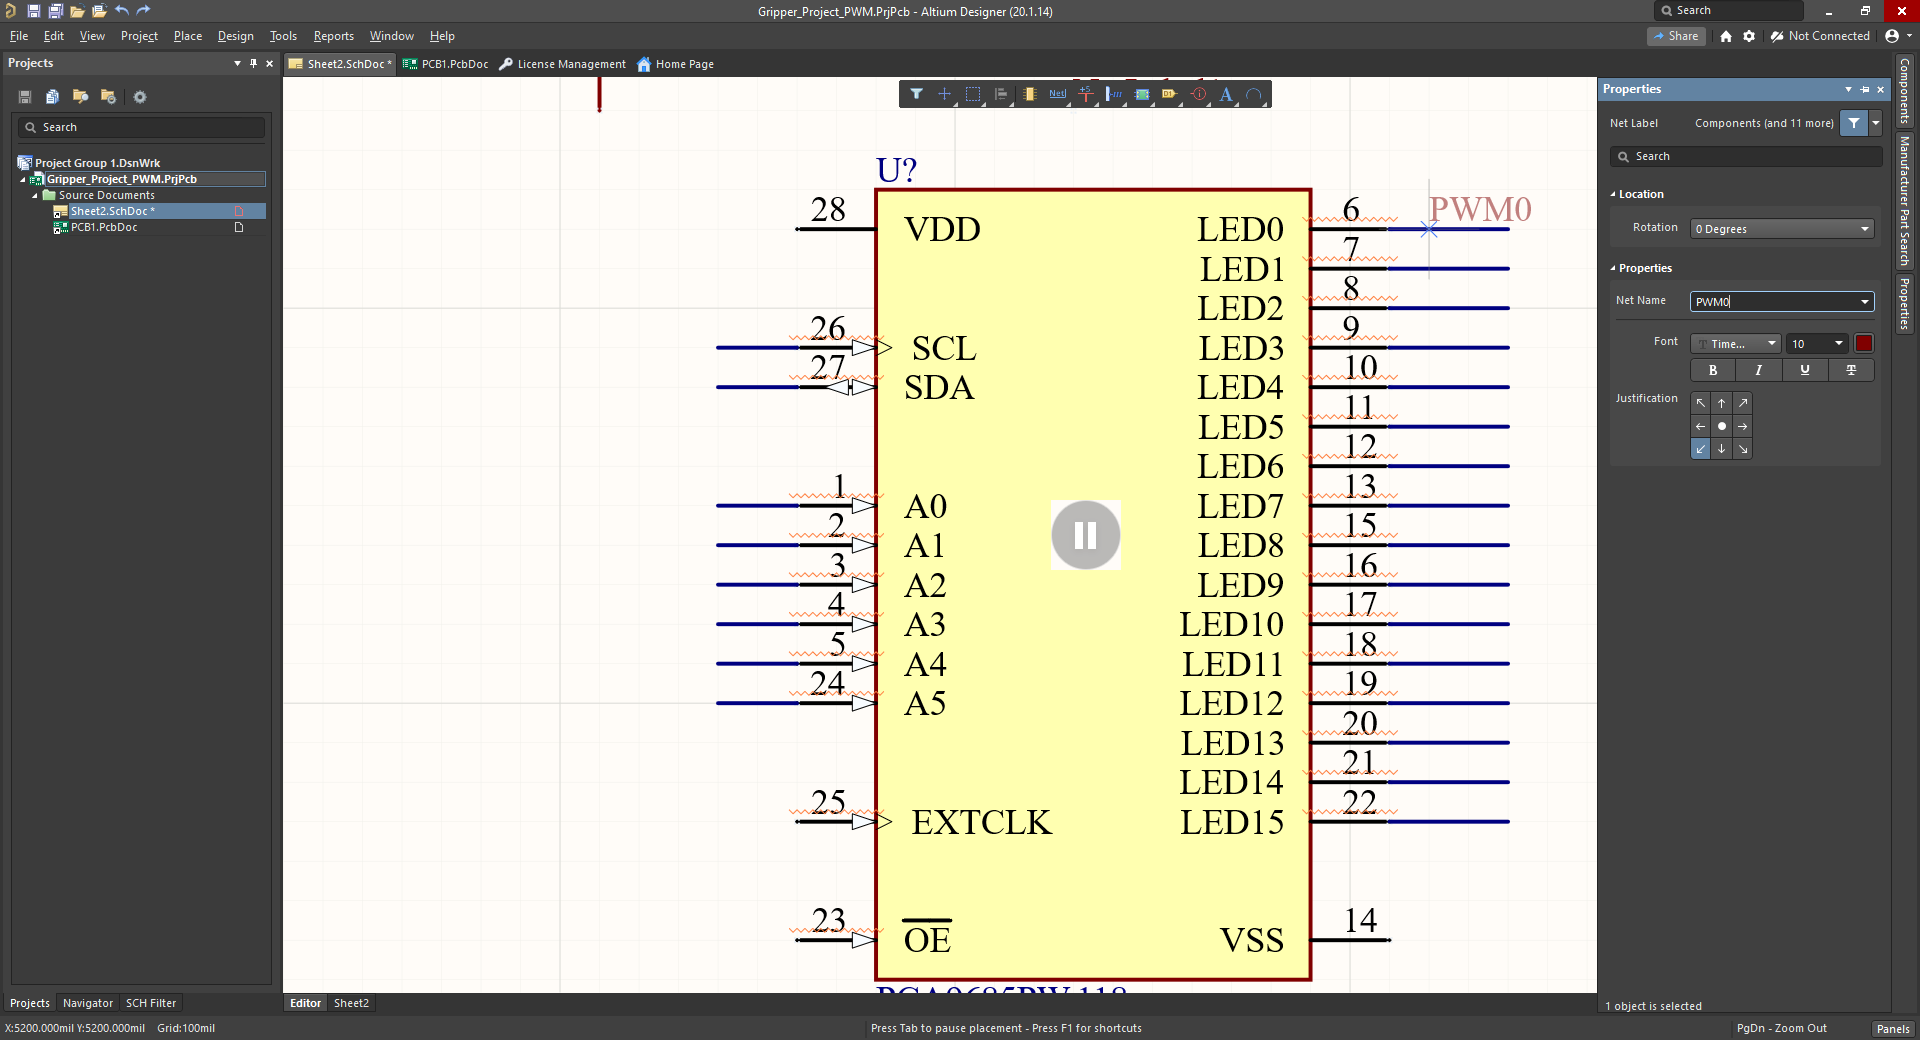Open the Properties filter dropdown arrow
1920x1040 pixels.
pos(1876,123)
